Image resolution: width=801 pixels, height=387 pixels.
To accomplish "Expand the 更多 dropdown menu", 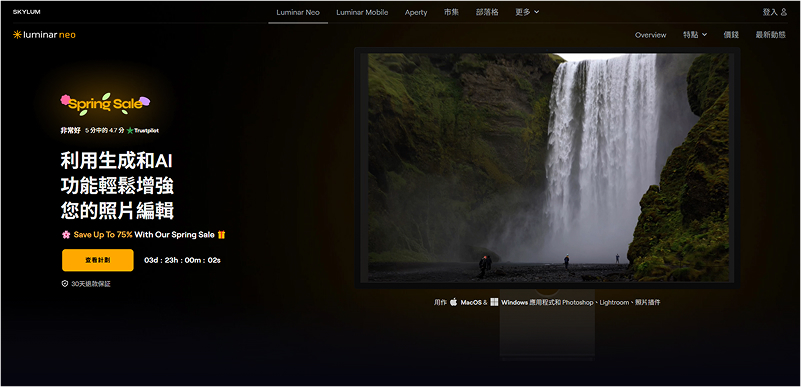I will point(527,12).
